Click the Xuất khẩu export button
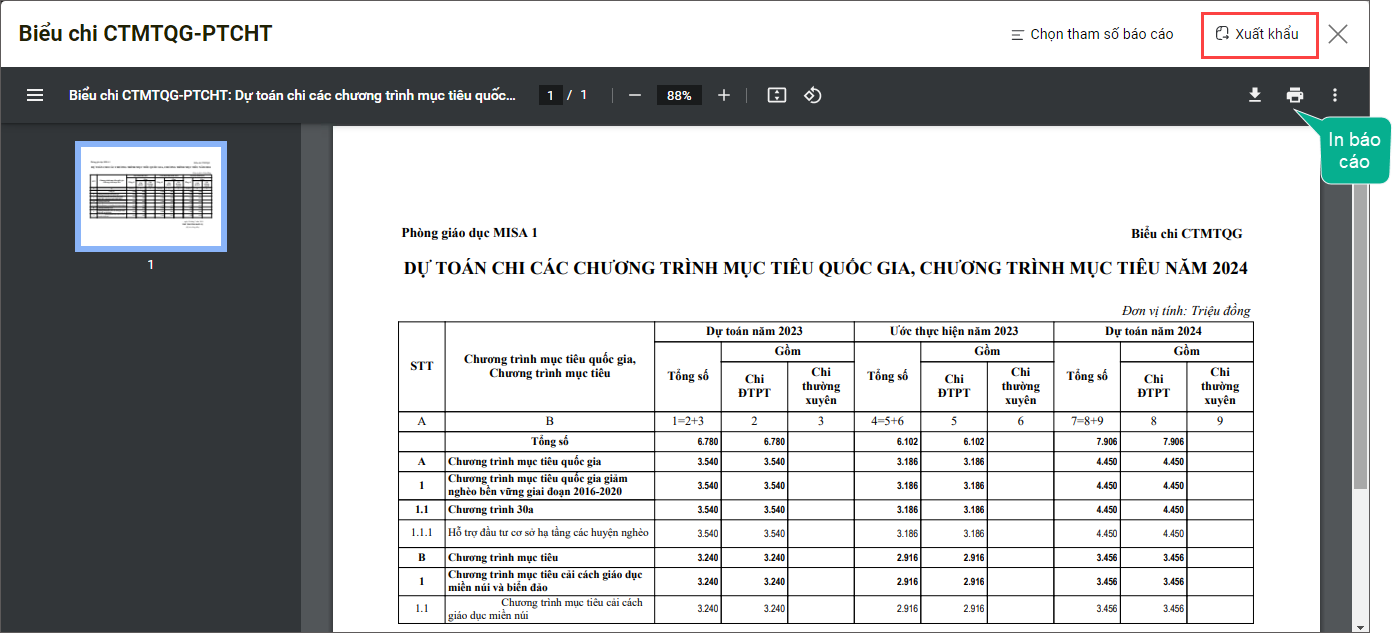 coord(1258,34)
